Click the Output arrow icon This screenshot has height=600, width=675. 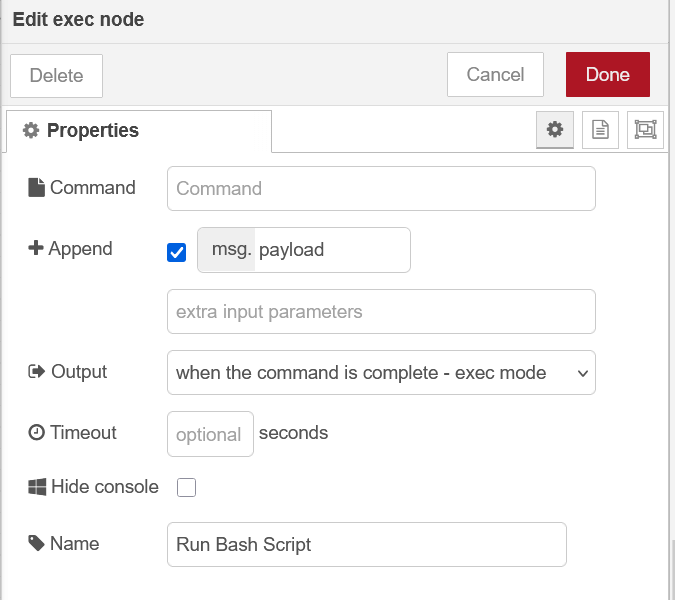[37, 371]
